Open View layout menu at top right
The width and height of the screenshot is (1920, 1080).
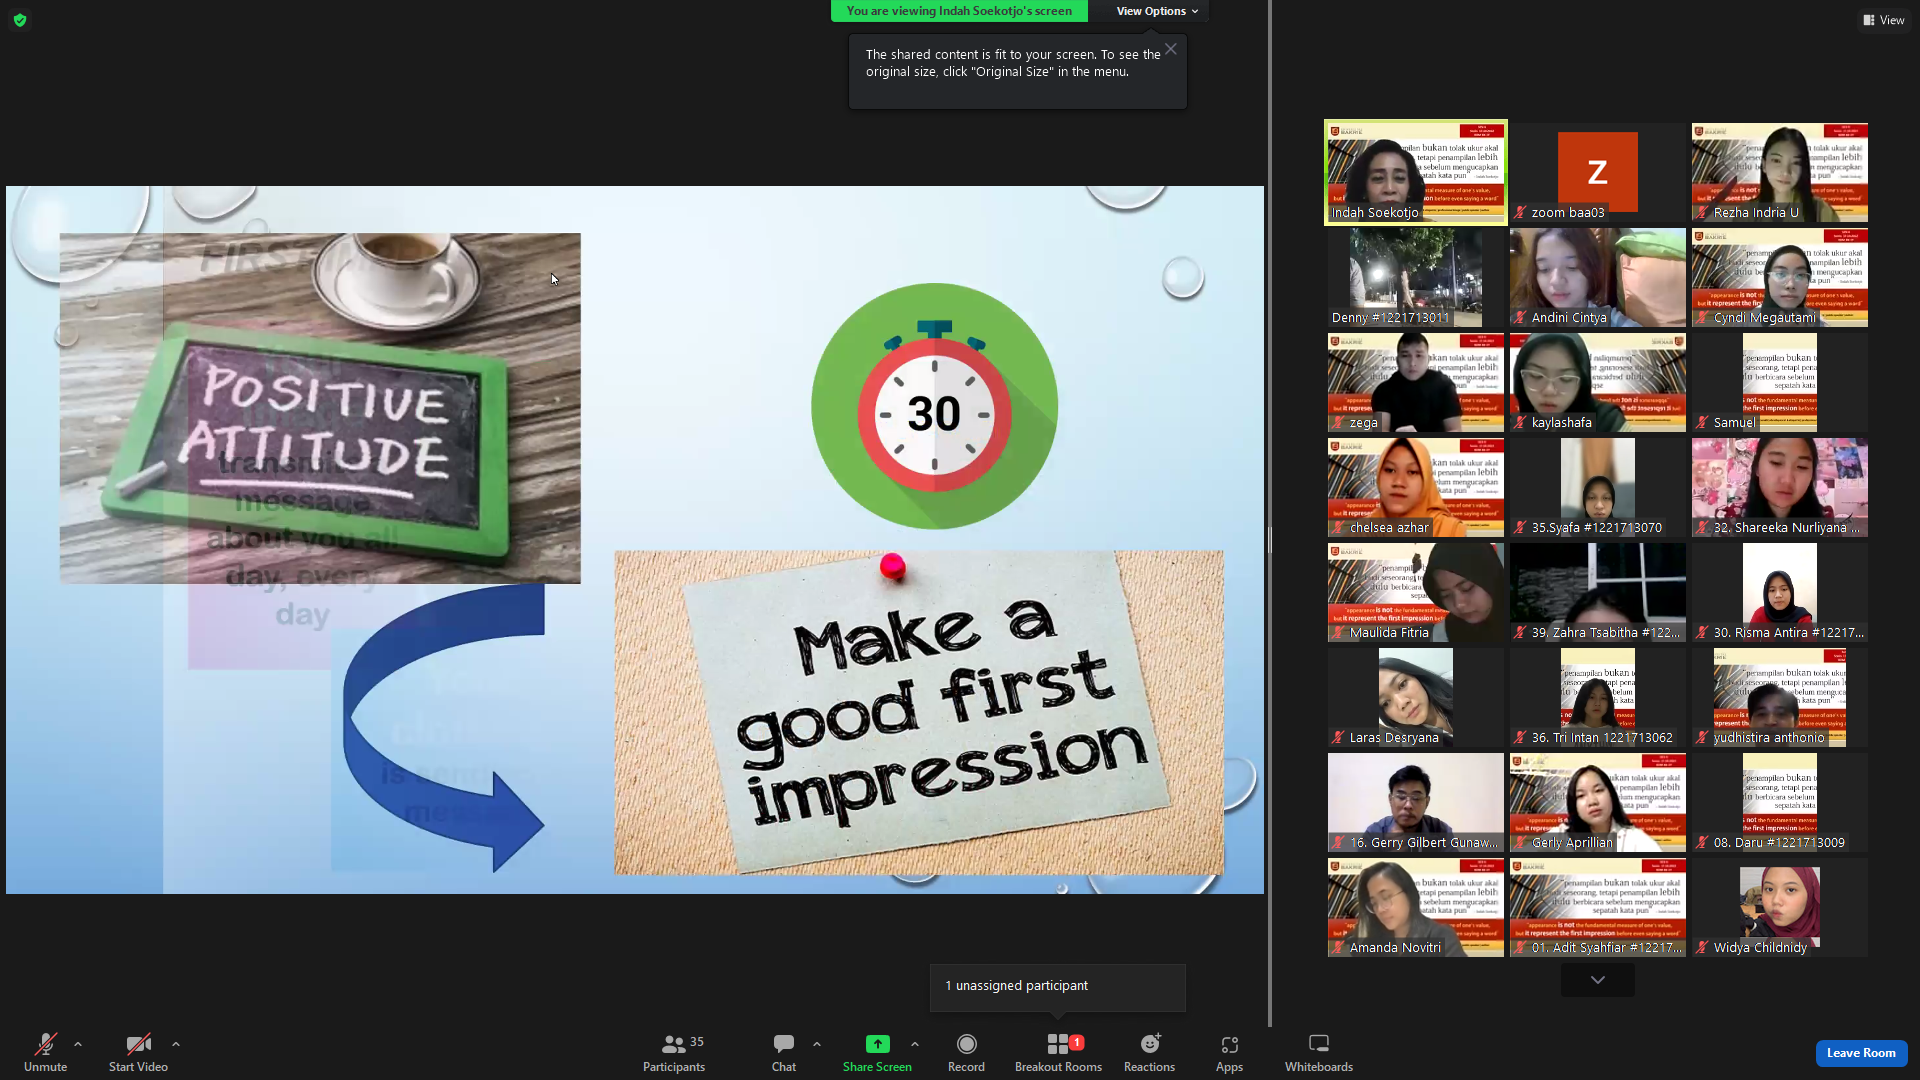pos(1884,20)
